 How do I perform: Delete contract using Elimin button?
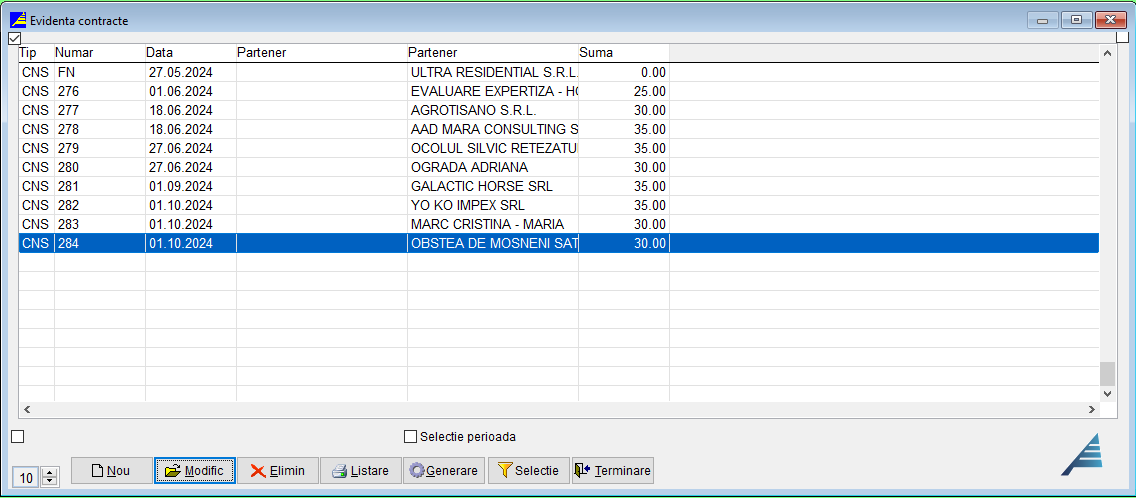277,471
